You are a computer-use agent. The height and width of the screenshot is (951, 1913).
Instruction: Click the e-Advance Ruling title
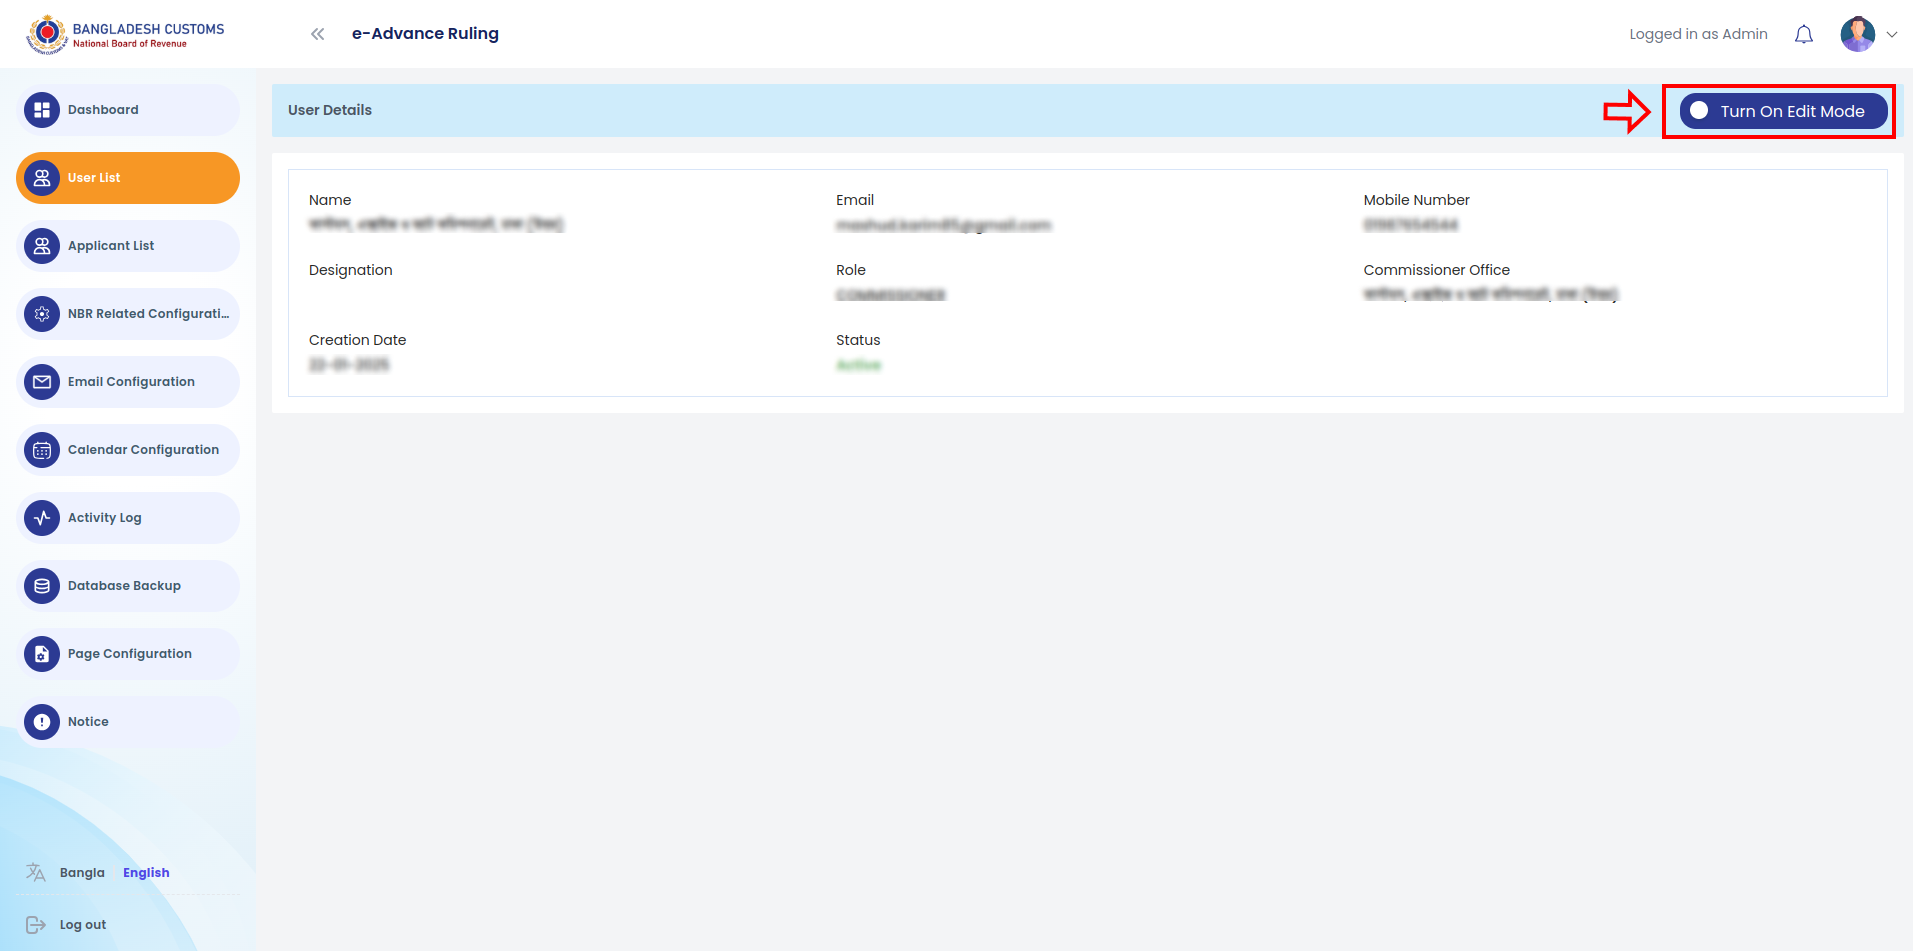425,34
